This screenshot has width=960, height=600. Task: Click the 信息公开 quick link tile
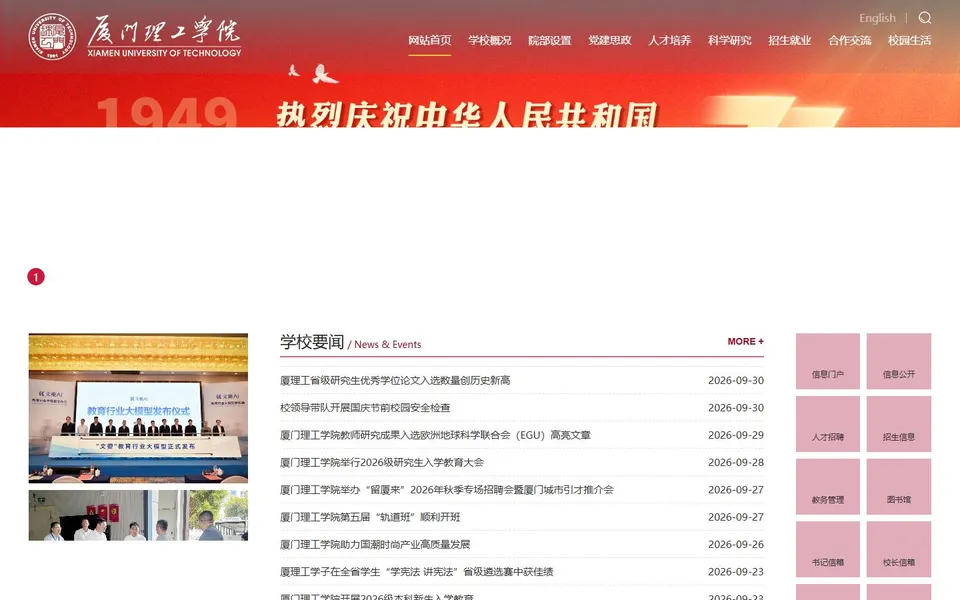coord(899,361)
